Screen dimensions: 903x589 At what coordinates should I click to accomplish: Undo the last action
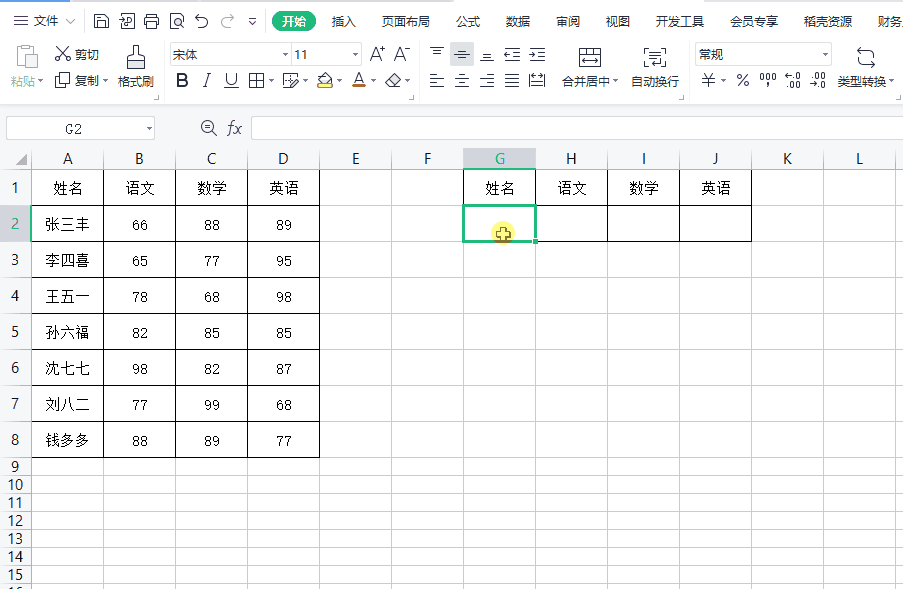coord(202,21)
